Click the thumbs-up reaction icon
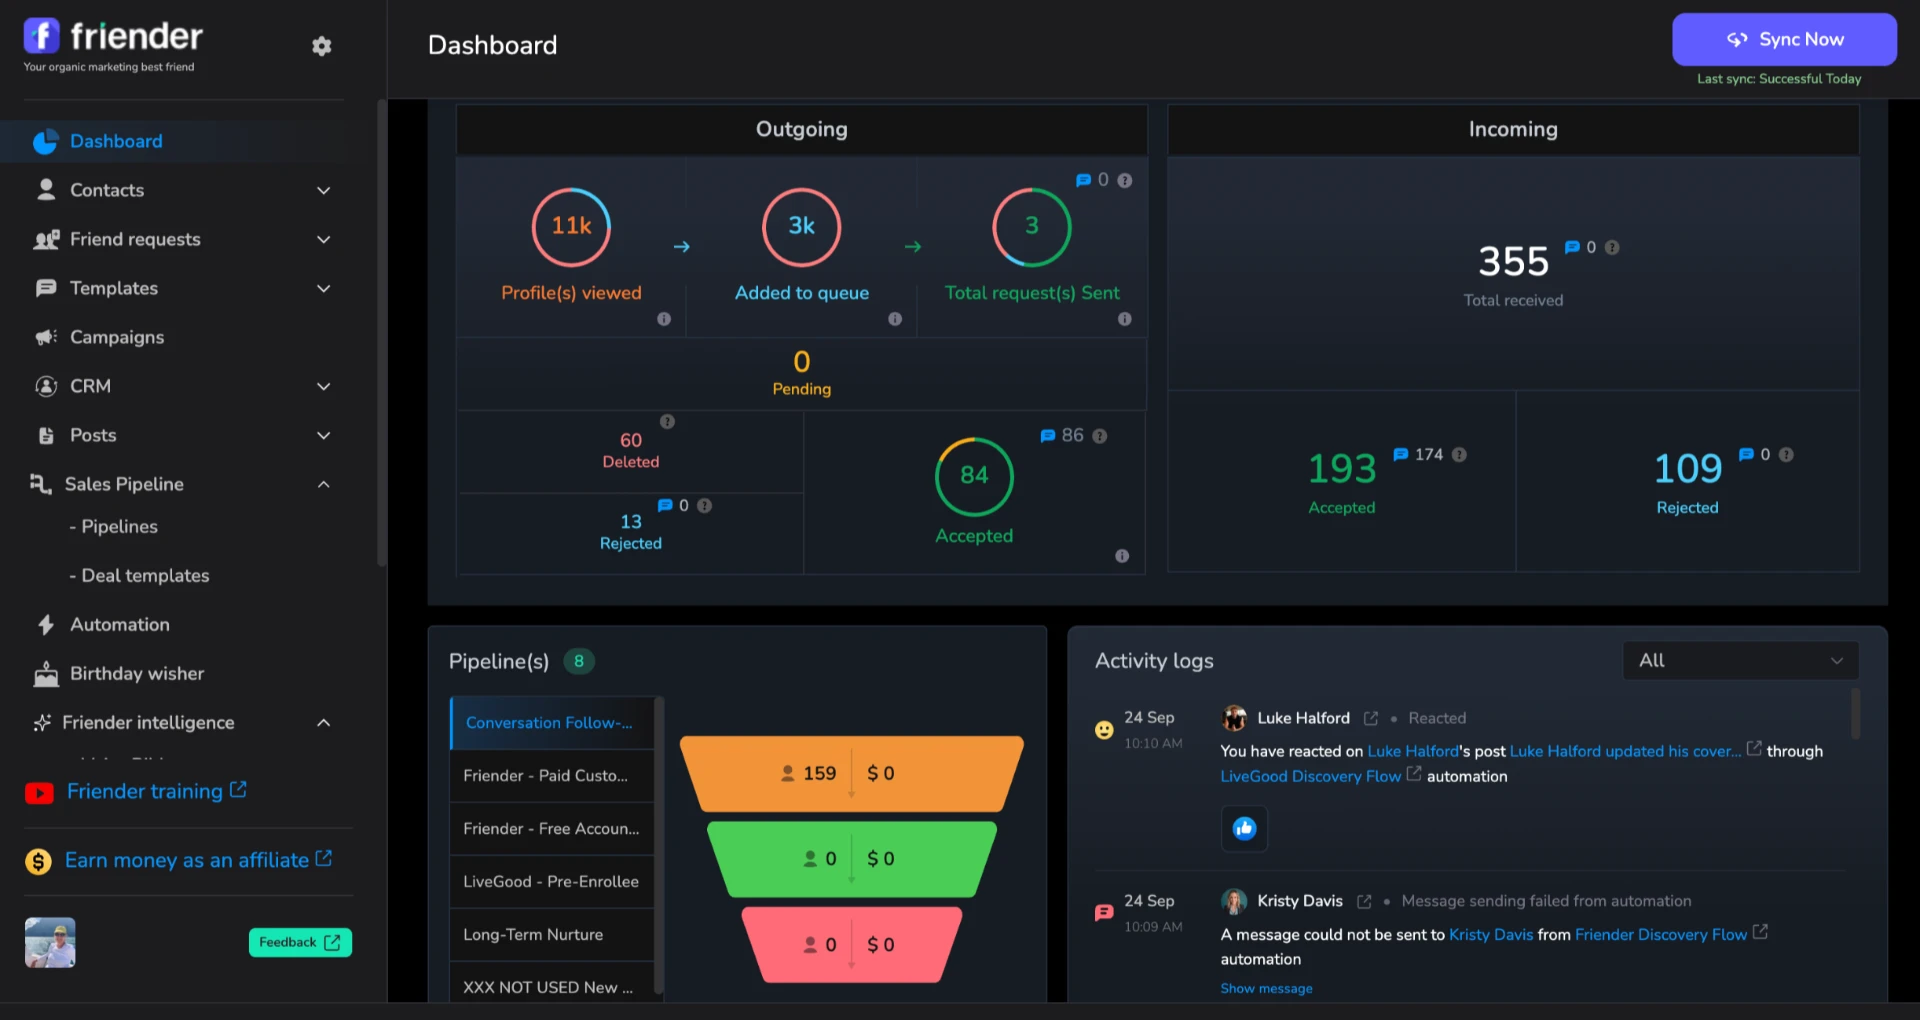Image resolution: width=1920 pixels, height=1020 pixels. (1244, 828)
